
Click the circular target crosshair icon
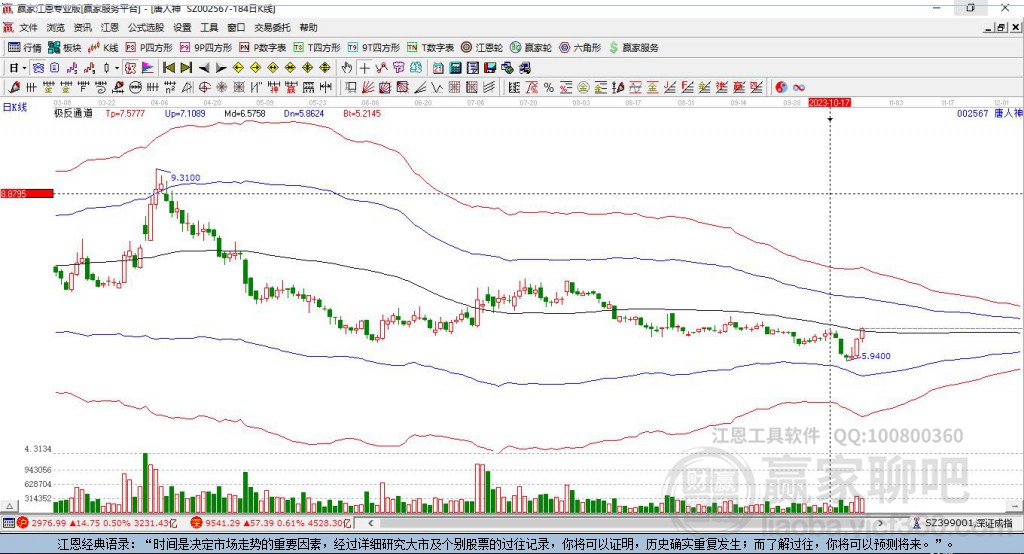point(204,88)
